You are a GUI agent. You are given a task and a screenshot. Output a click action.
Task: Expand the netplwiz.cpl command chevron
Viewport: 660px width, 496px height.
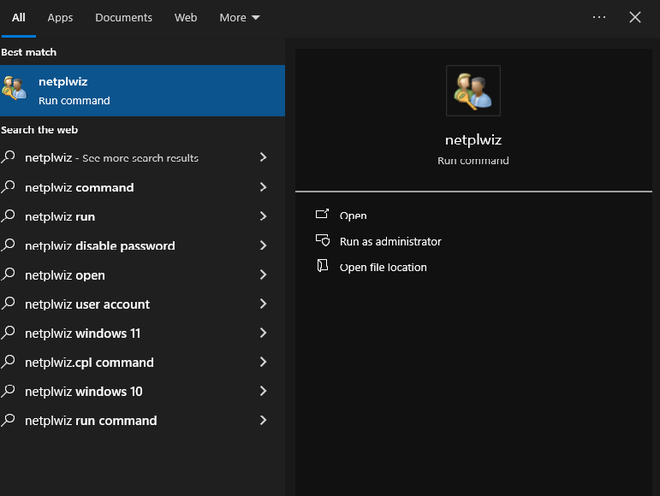263,362
